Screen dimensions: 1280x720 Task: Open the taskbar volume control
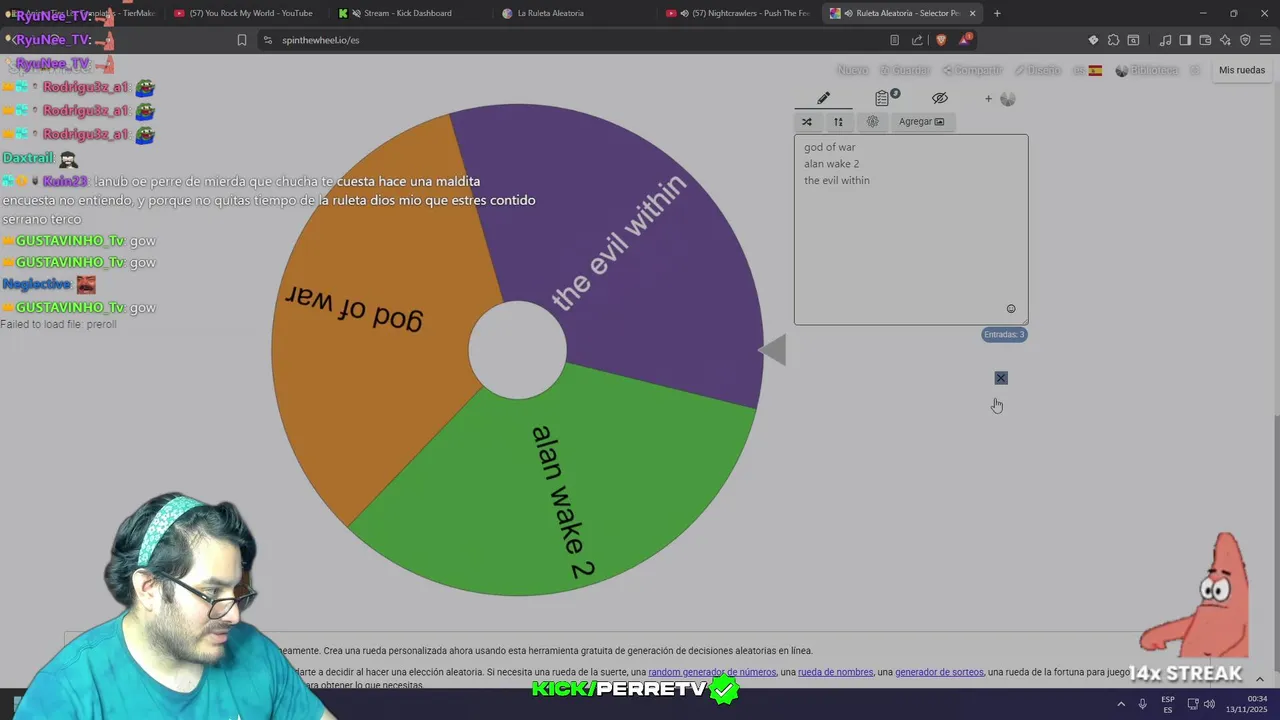pyautogui.click(x=1210, y=704)
